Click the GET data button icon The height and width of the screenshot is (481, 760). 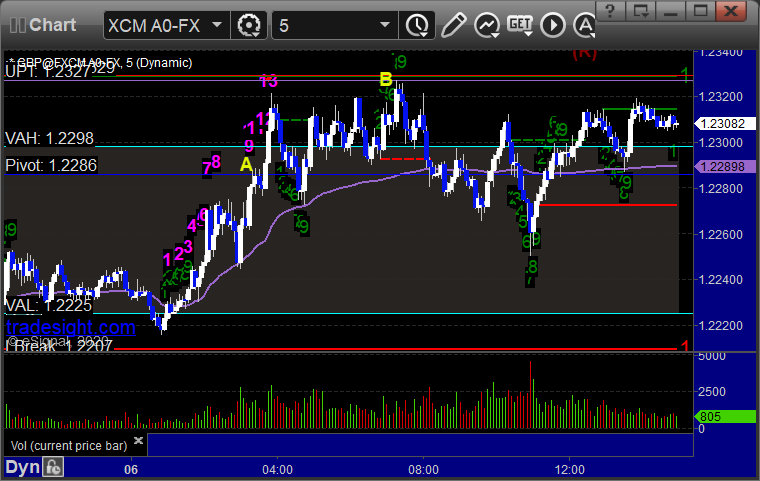520,25
